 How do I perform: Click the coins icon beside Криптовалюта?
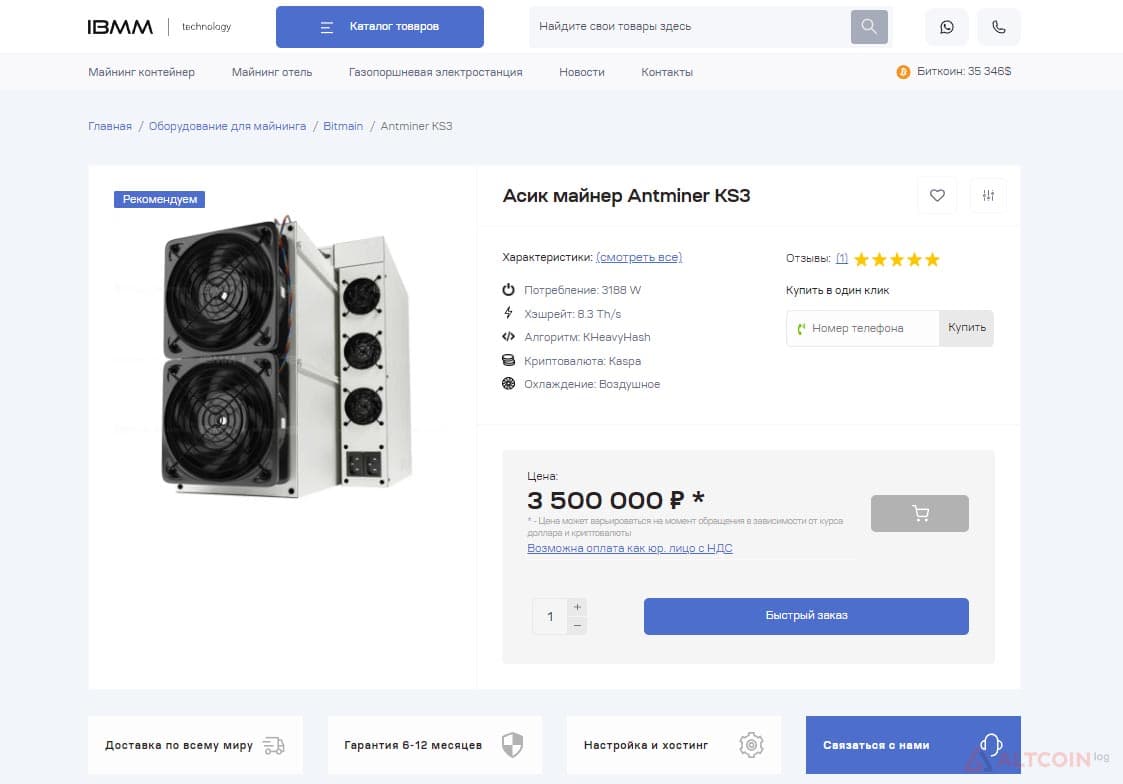coord(509,360)
